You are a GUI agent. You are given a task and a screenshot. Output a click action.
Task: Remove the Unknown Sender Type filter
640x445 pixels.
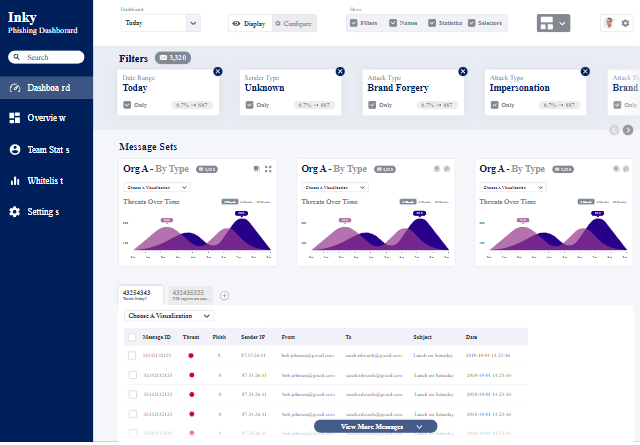(x=340, y=71)
